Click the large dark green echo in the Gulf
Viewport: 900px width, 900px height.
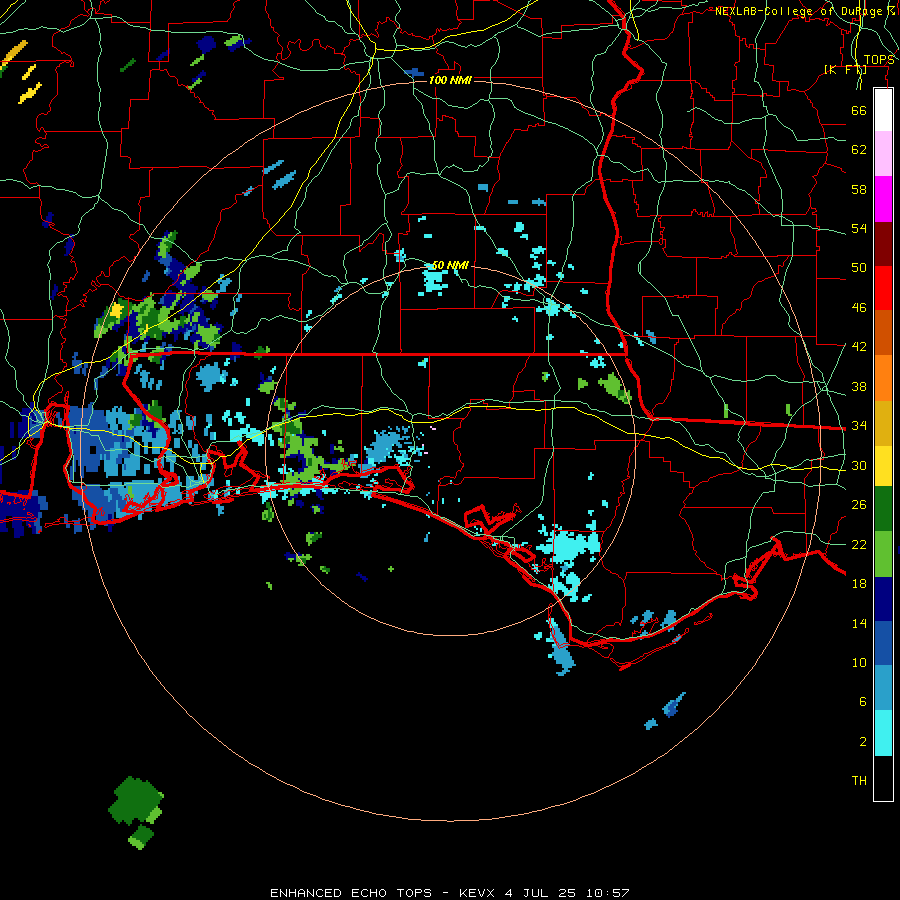(x=134, y=800)
